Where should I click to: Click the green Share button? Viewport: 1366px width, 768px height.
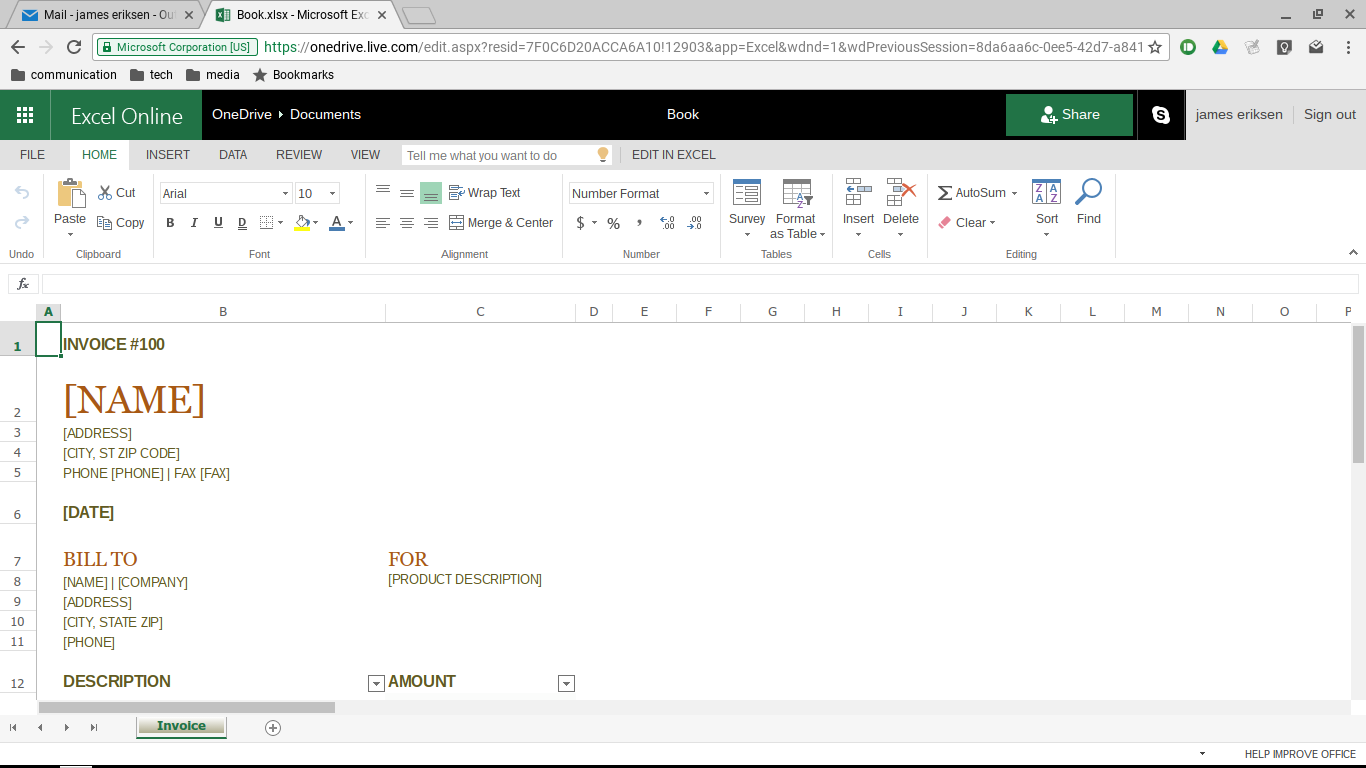tap(1069, 115)
